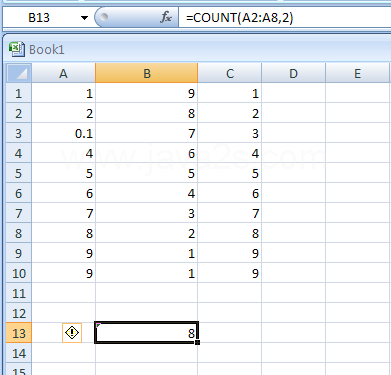Select row 13 header
The image size is (391, 375).
tap(19, 333)
